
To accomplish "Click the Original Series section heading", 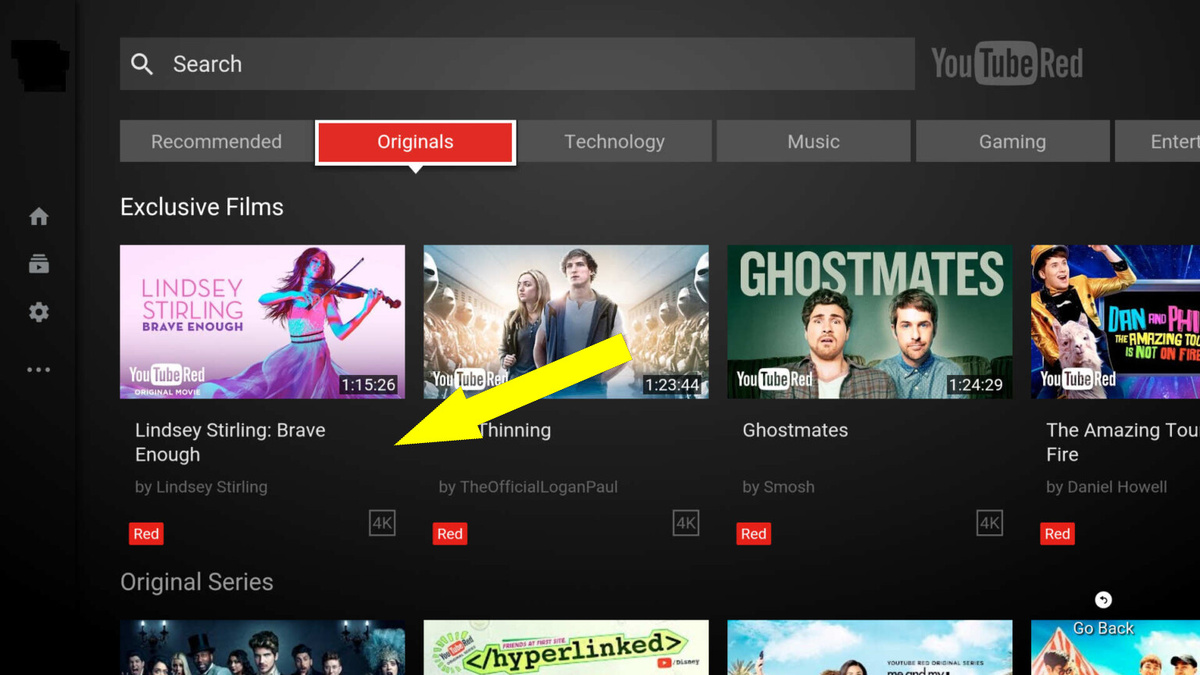I will coord(197,582).
